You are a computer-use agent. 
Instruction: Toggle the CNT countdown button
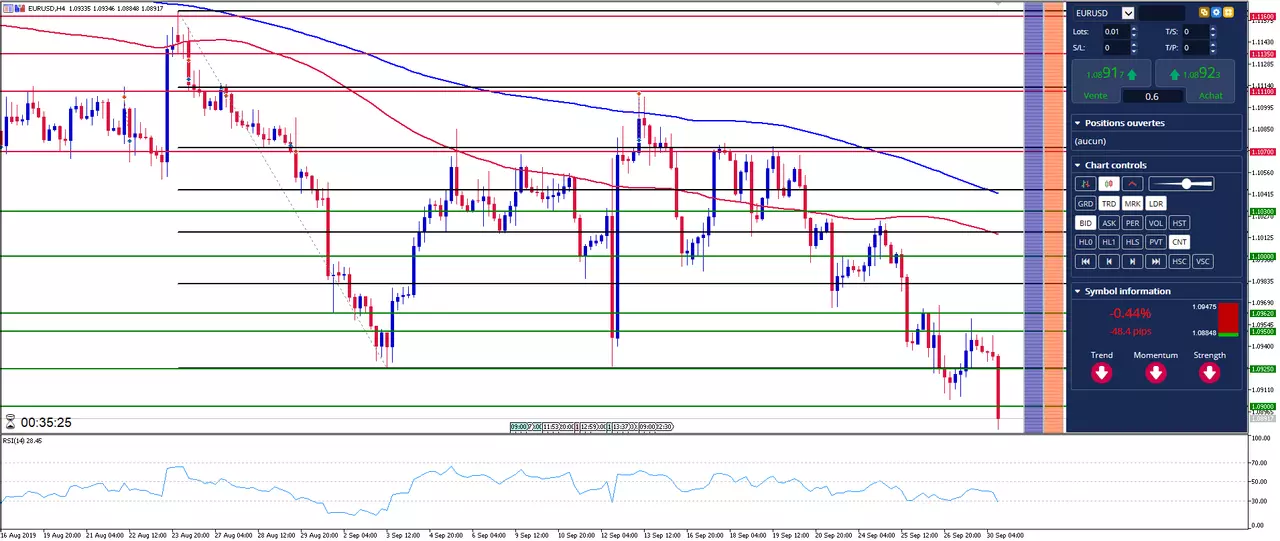[1179, 242]
